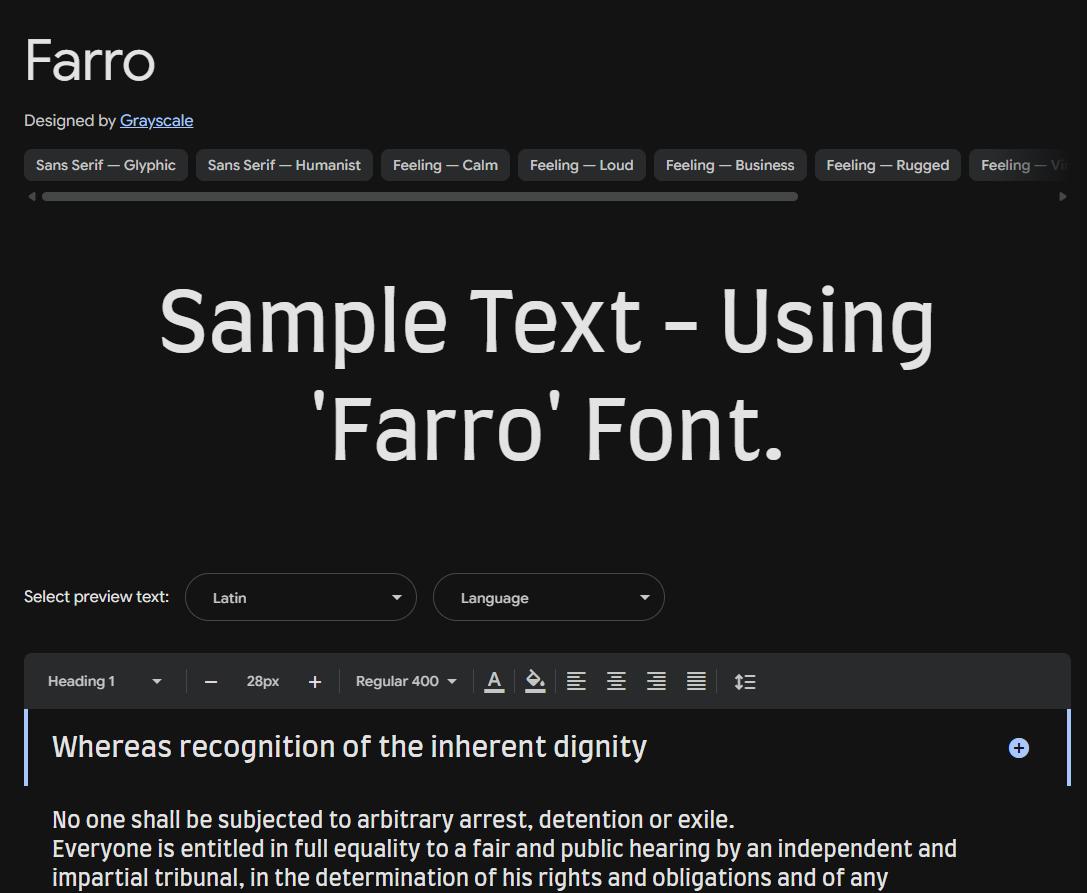Click the 'Whereas recognition' heading text
This screenshot has height=893, width=1087.
[349, 747]
